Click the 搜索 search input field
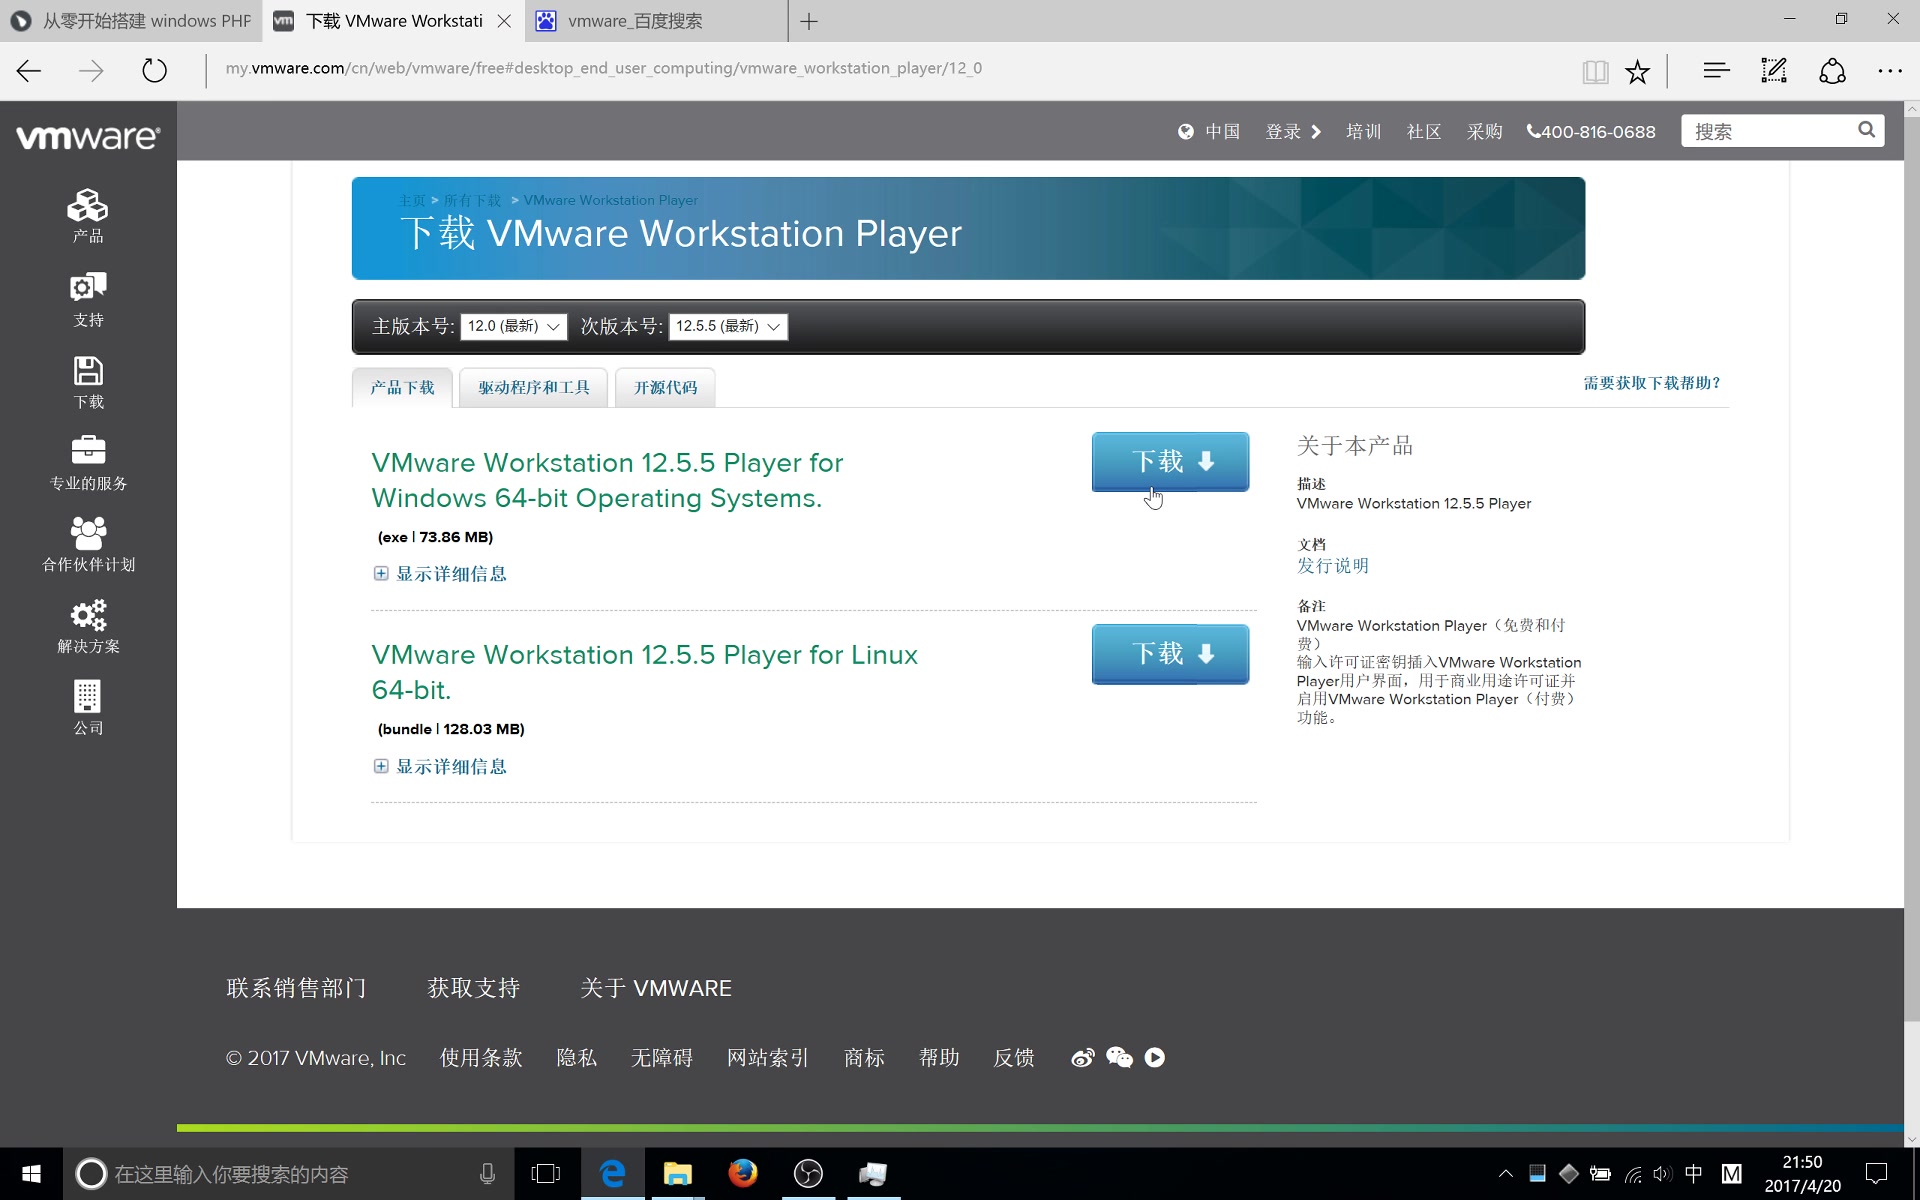This screenshot has height=1200, width=1920. (1770, 131)
